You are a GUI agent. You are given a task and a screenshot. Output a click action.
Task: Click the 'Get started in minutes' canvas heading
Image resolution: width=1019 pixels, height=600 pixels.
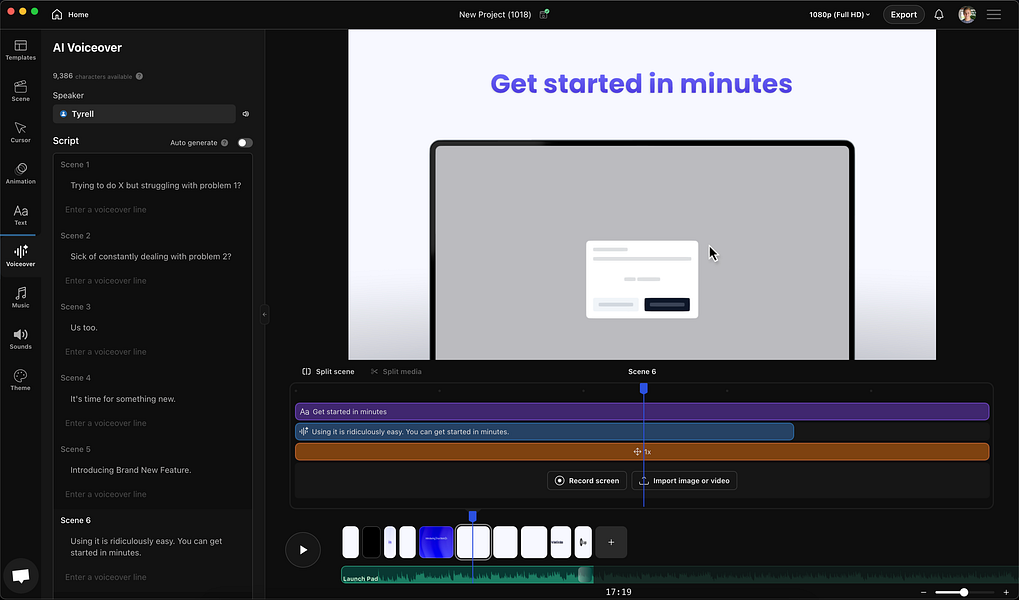641,84
